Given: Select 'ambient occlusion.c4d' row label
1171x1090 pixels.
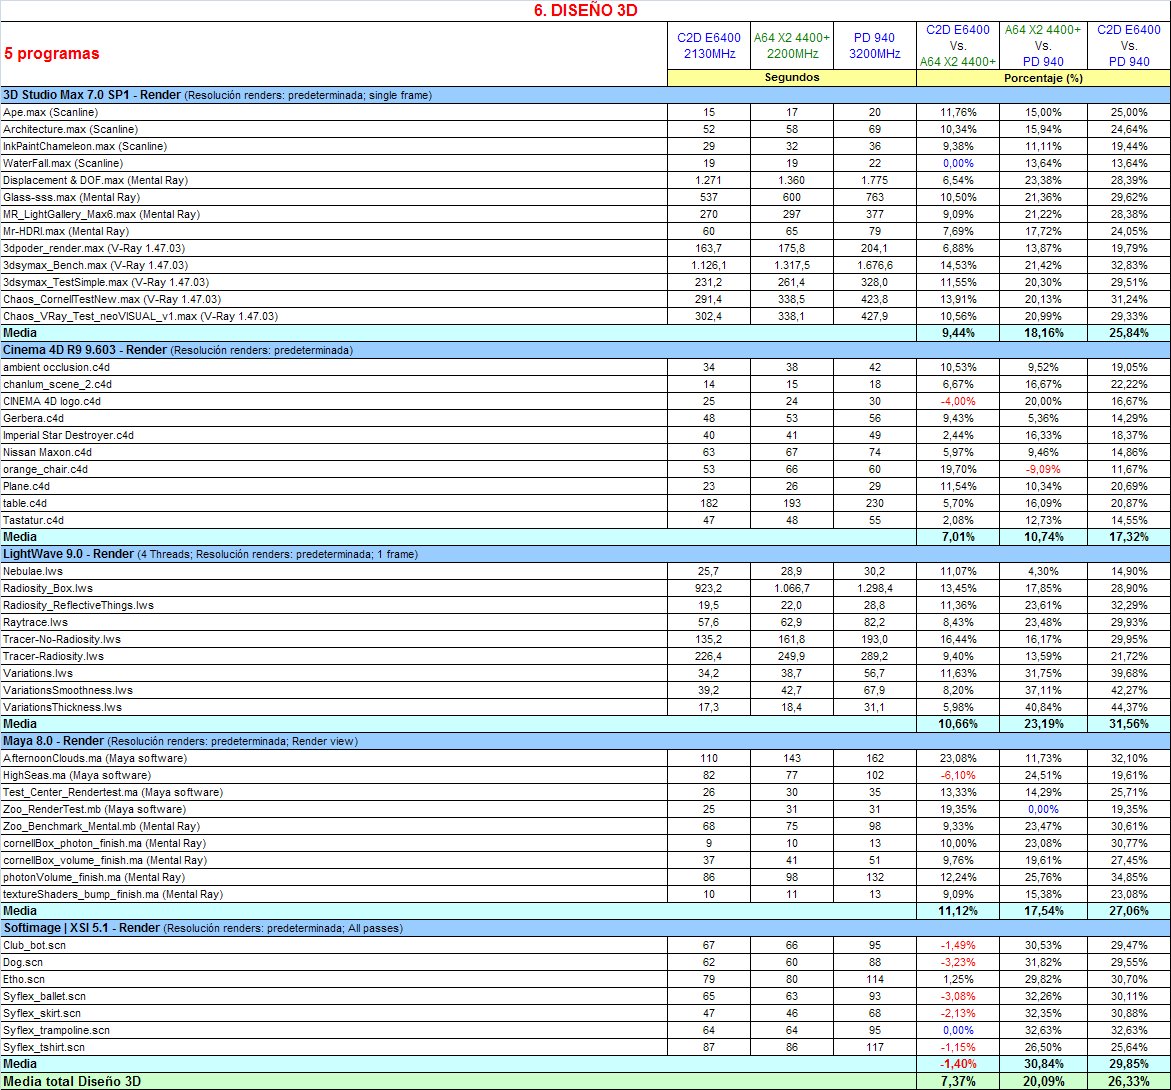Looking at the screenshot, I should click(57, 367).
